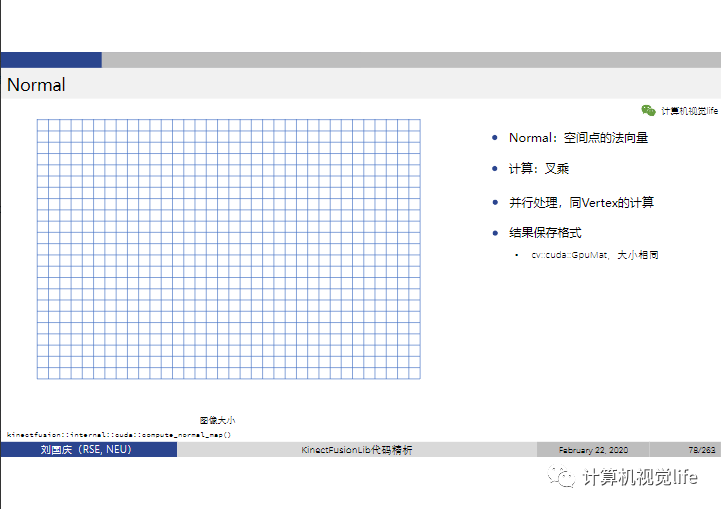
Task: Select bullet "Normal: 空间点的法向量"
Action: pos(578,137)
